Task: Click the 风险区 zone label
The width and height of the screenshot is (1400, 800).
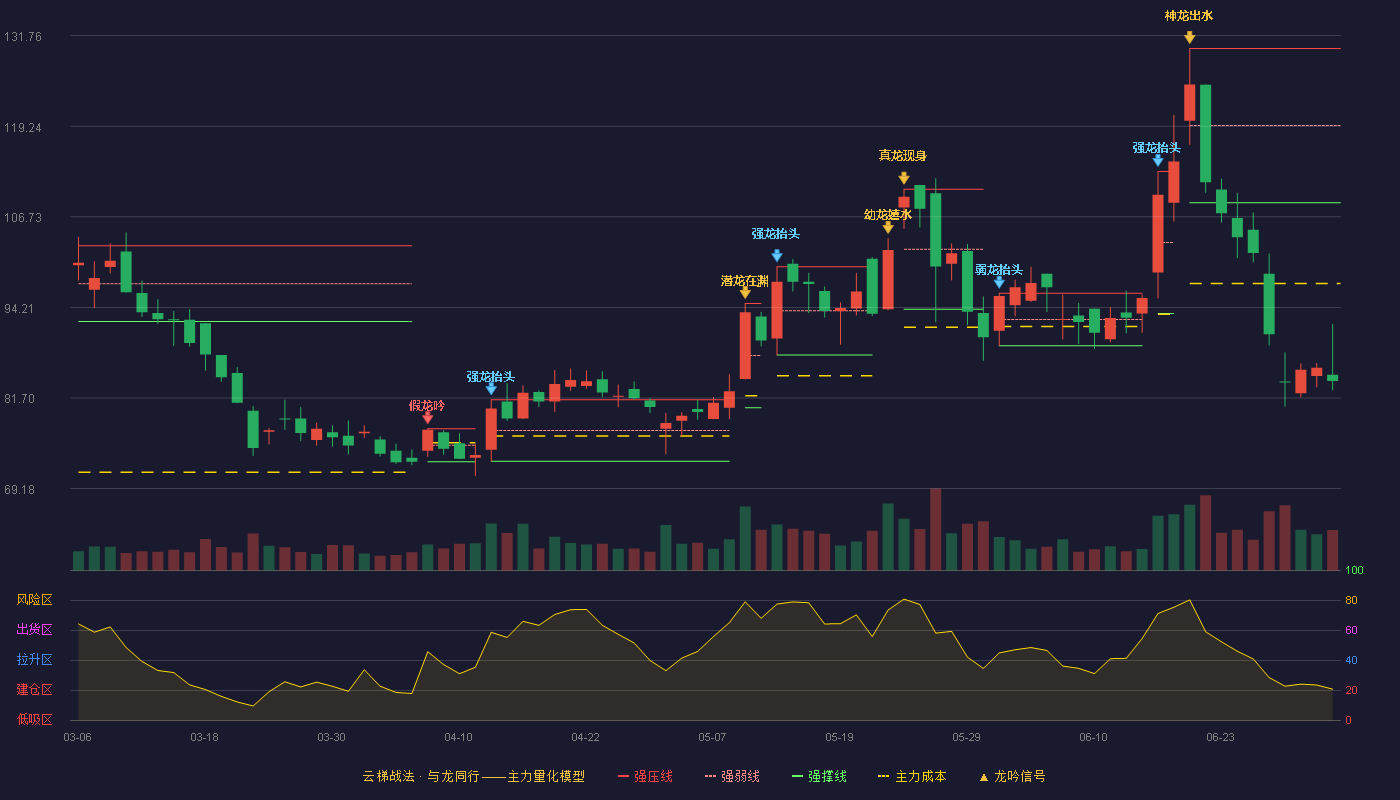Action: tap(34, 600)
